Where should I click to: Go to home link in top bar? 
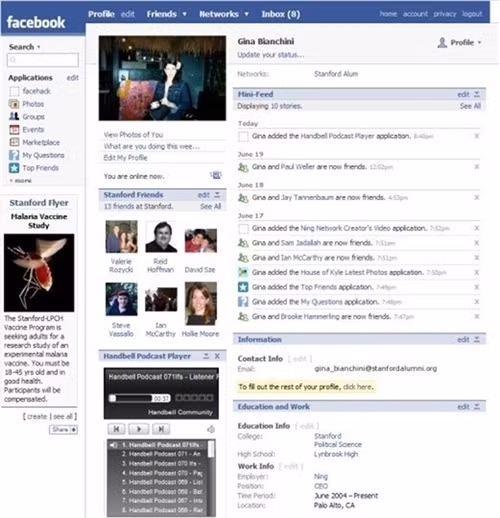pos(388,14)
